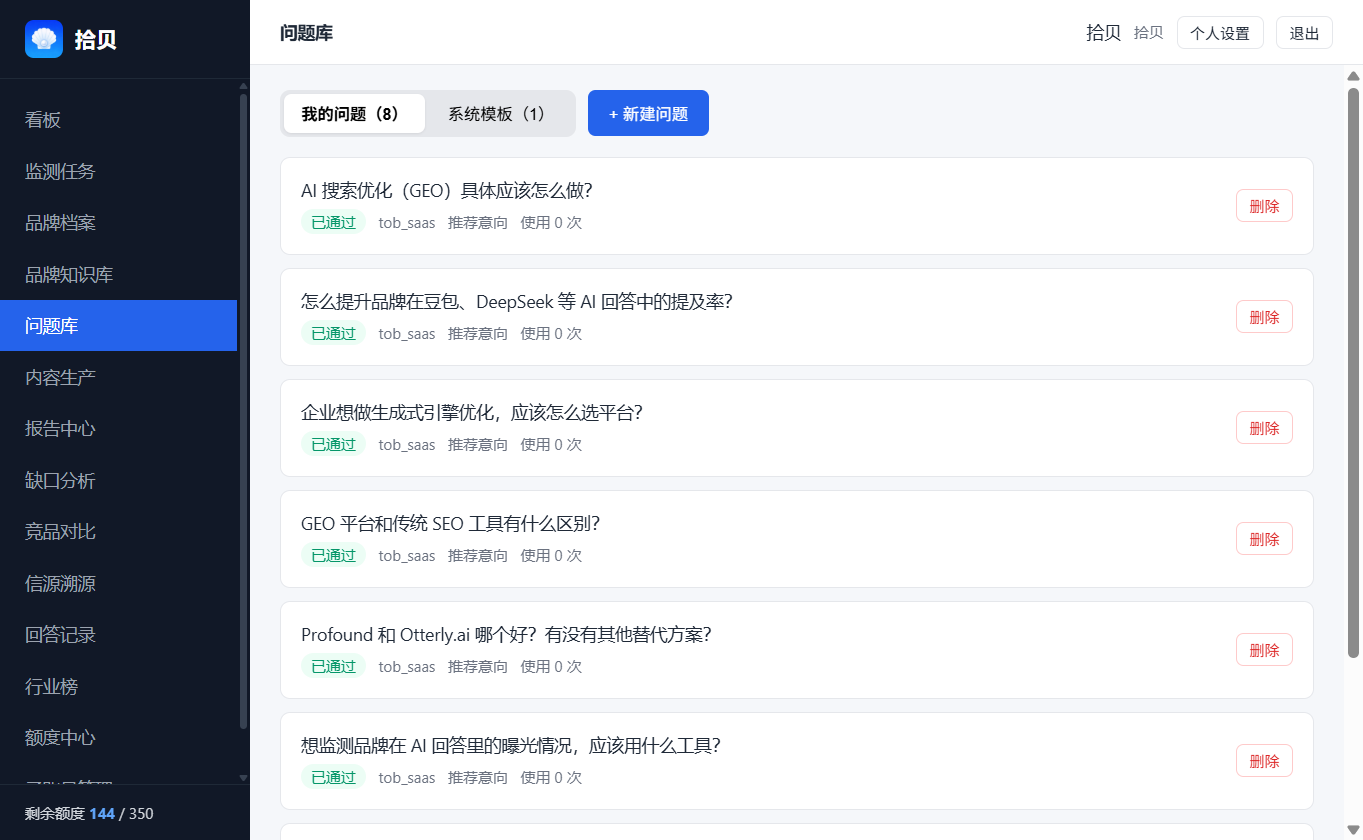Open 个人设置
This screenshot has height=840, width=1363.
click(x=1220, y=33)
